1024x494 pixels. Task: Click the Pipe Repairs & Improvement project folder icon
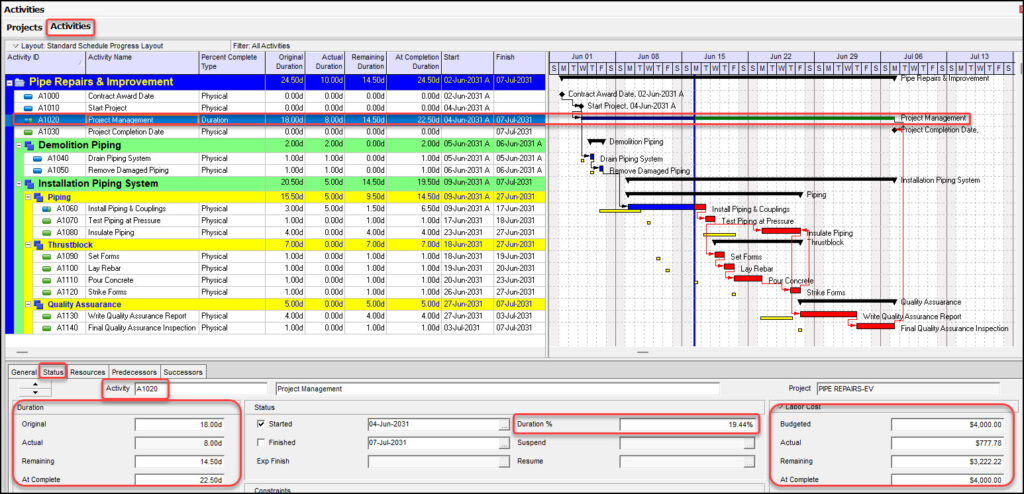[20, 82]
